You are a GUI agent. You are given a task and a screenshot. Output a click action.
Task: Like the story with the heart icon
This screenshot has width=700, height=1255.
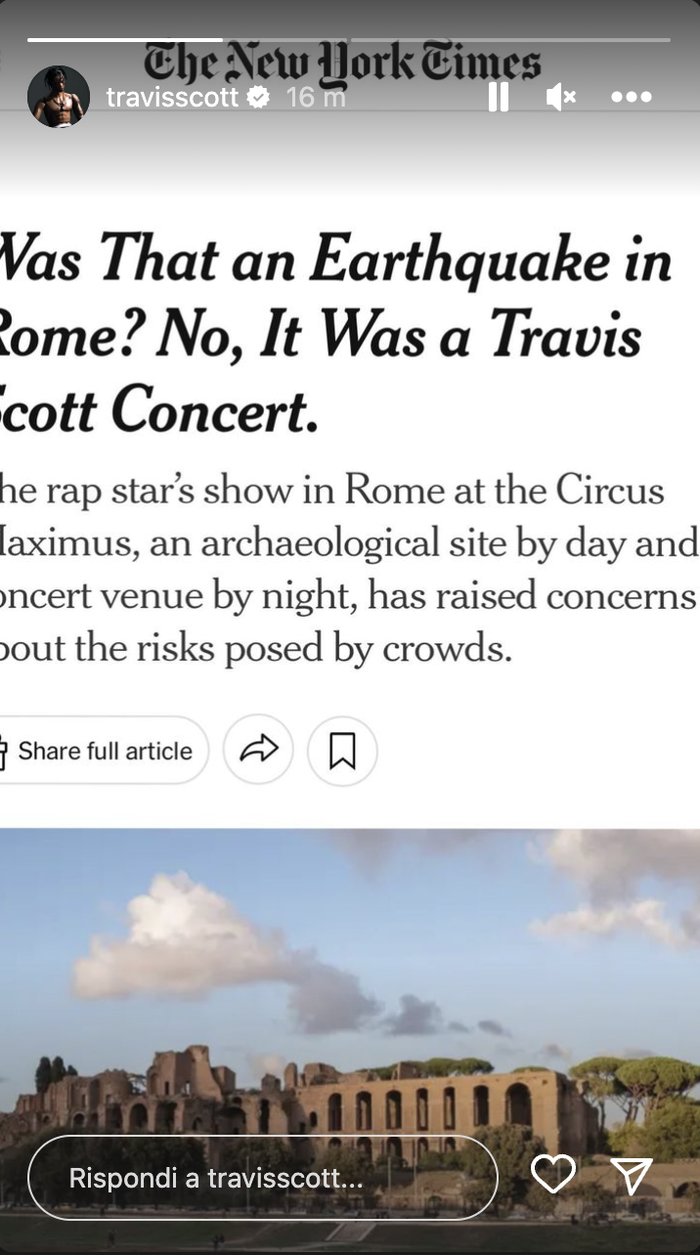[553, 1174]
